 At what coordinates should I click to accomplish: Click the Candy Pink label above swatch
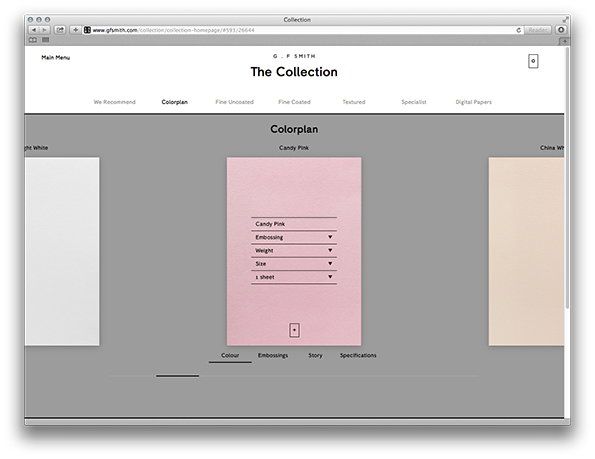tap(294, 148)
